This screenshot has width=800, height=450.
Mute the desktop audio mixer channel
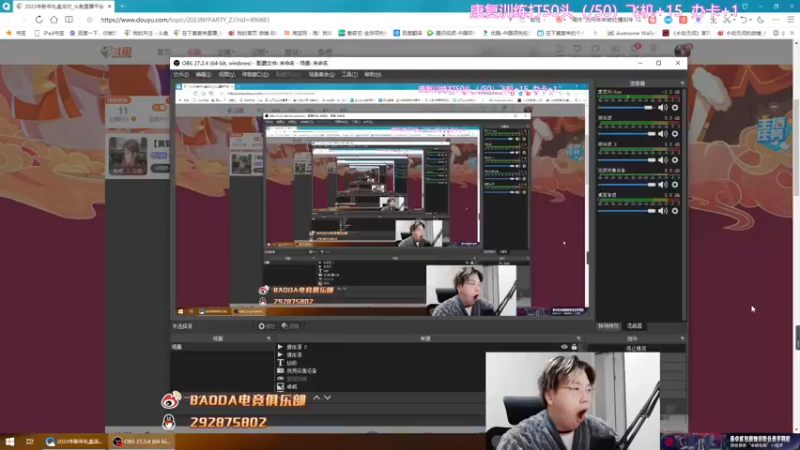pos(662,211)
